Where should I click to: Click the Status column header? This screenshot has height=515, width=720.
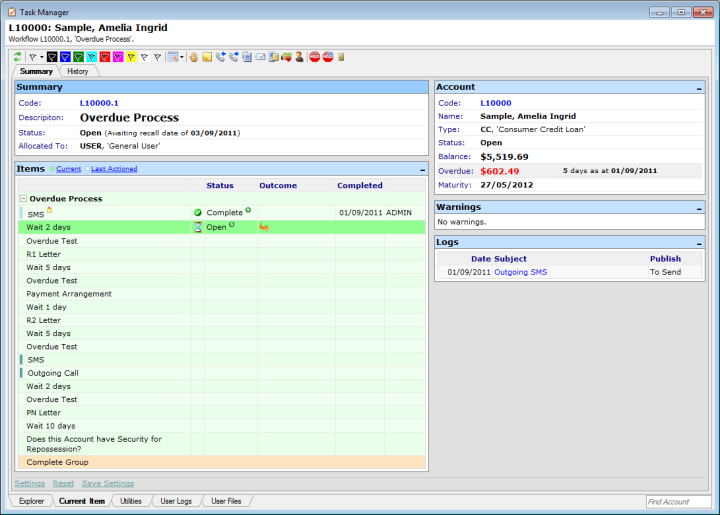click(x=220, y=185)
